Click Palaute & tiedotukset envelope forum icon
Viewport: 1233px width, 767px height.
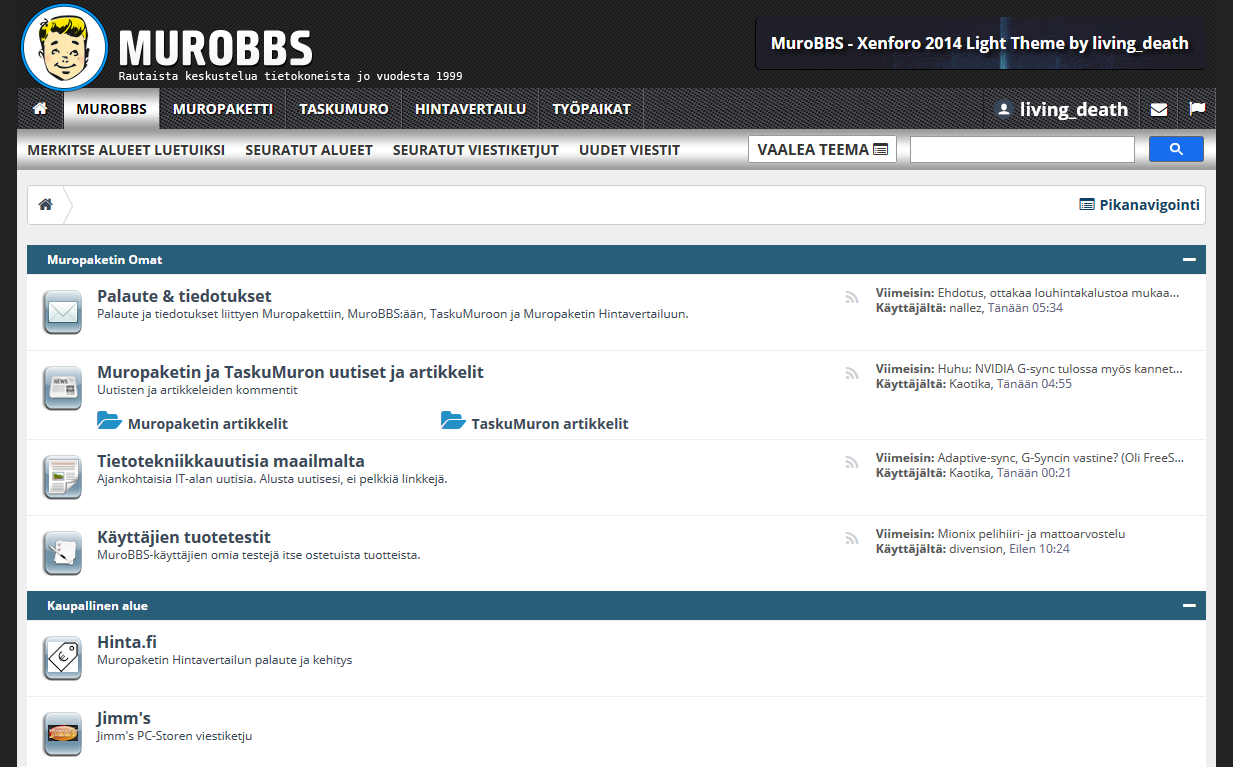pos(63,313)
